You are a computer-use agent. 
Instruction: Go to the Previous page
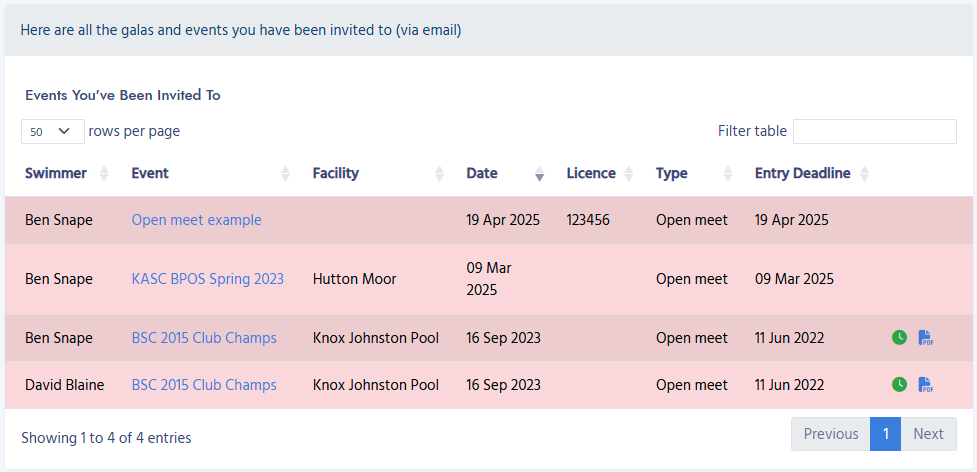830,434
